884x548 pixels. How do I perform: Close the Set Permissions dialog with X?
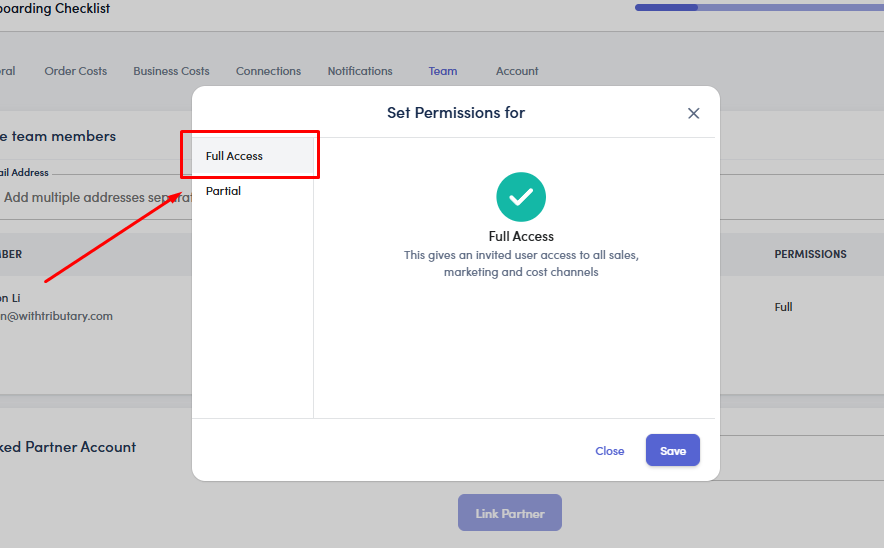pos(693,113)
